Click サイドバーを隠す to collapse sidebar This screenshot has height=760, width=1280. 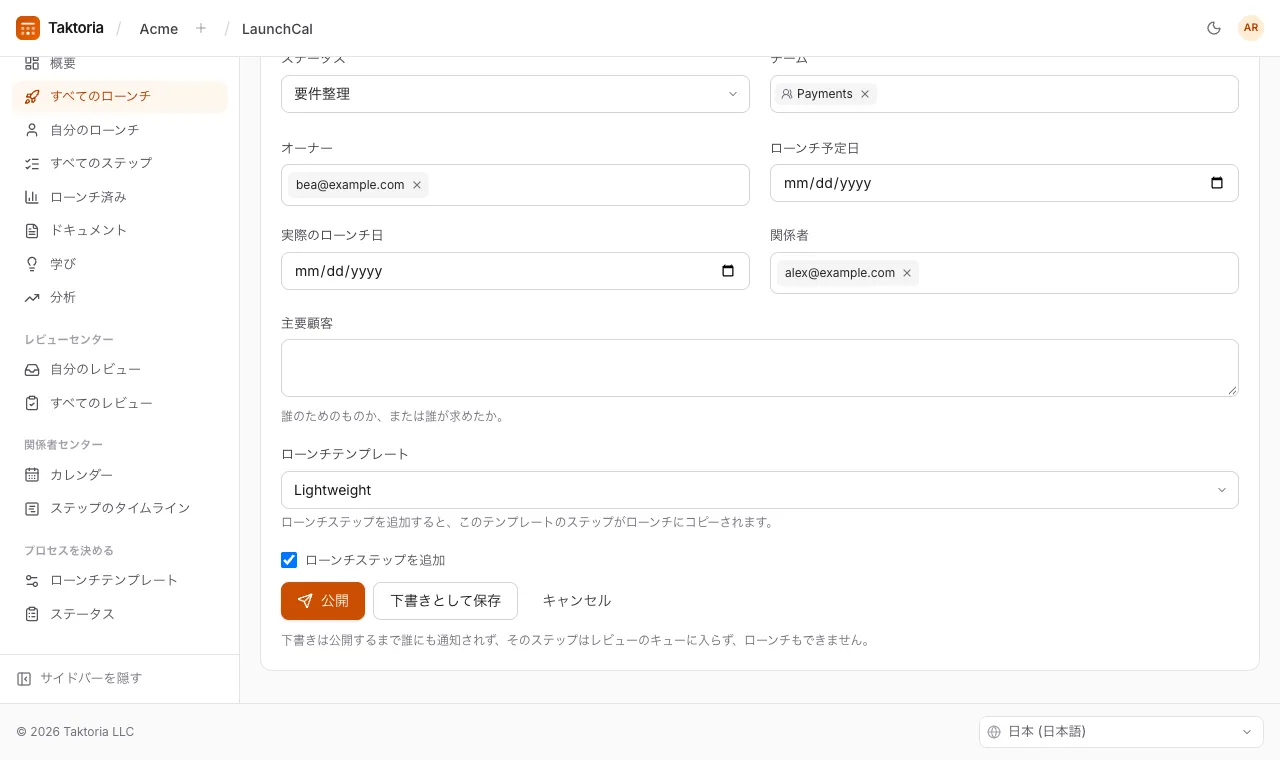[80, 678]
